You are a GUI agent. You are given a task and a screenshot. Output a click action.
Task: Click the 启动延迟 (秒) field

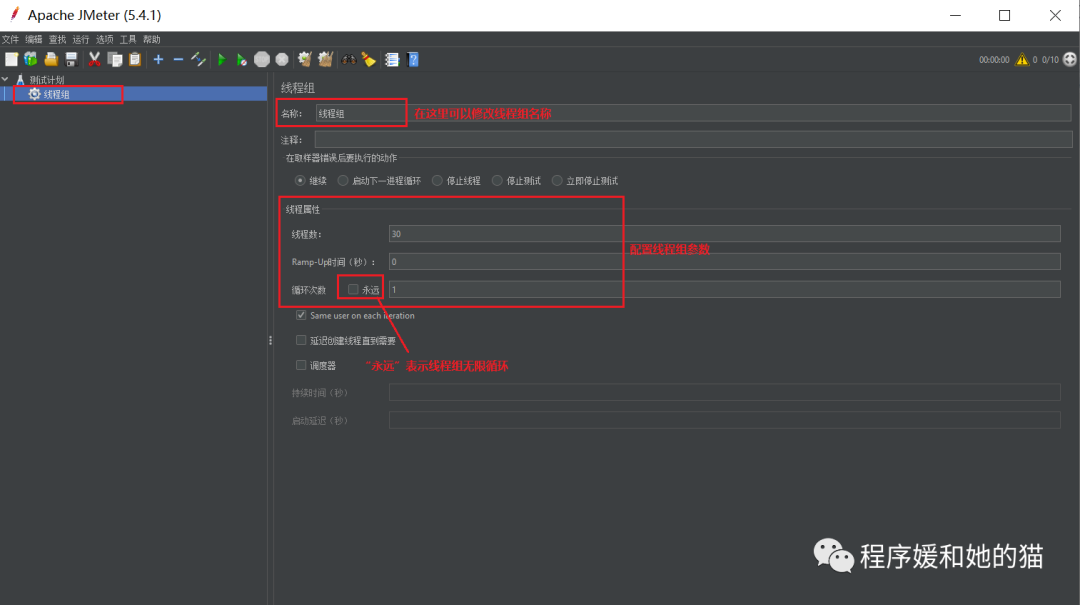[x=725, y=420]
